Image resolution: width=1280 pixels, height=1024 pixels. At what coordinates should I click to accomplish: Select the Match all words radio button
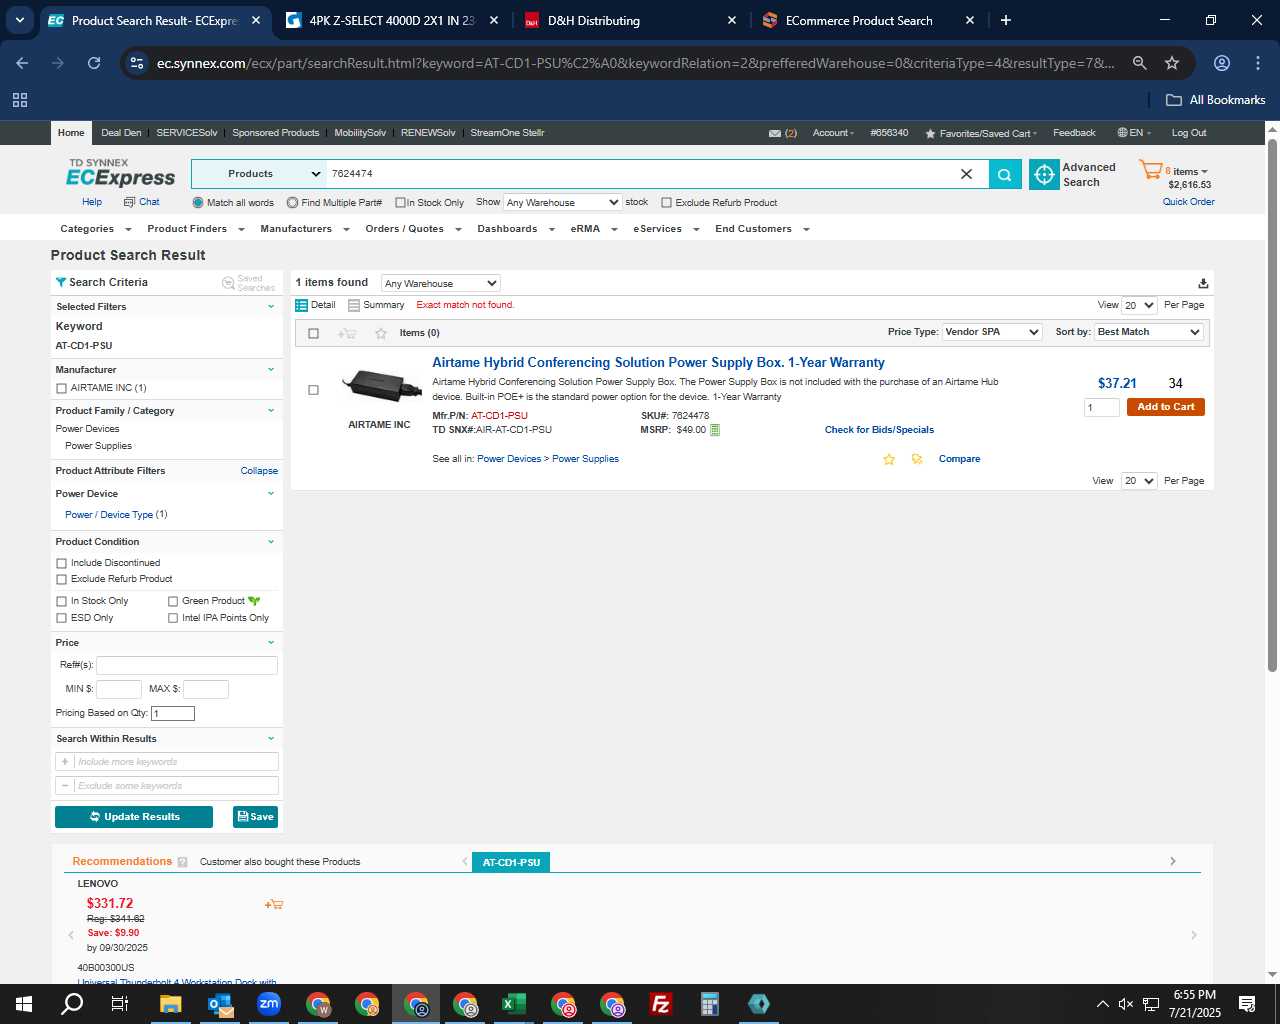(x=198, y=202)
